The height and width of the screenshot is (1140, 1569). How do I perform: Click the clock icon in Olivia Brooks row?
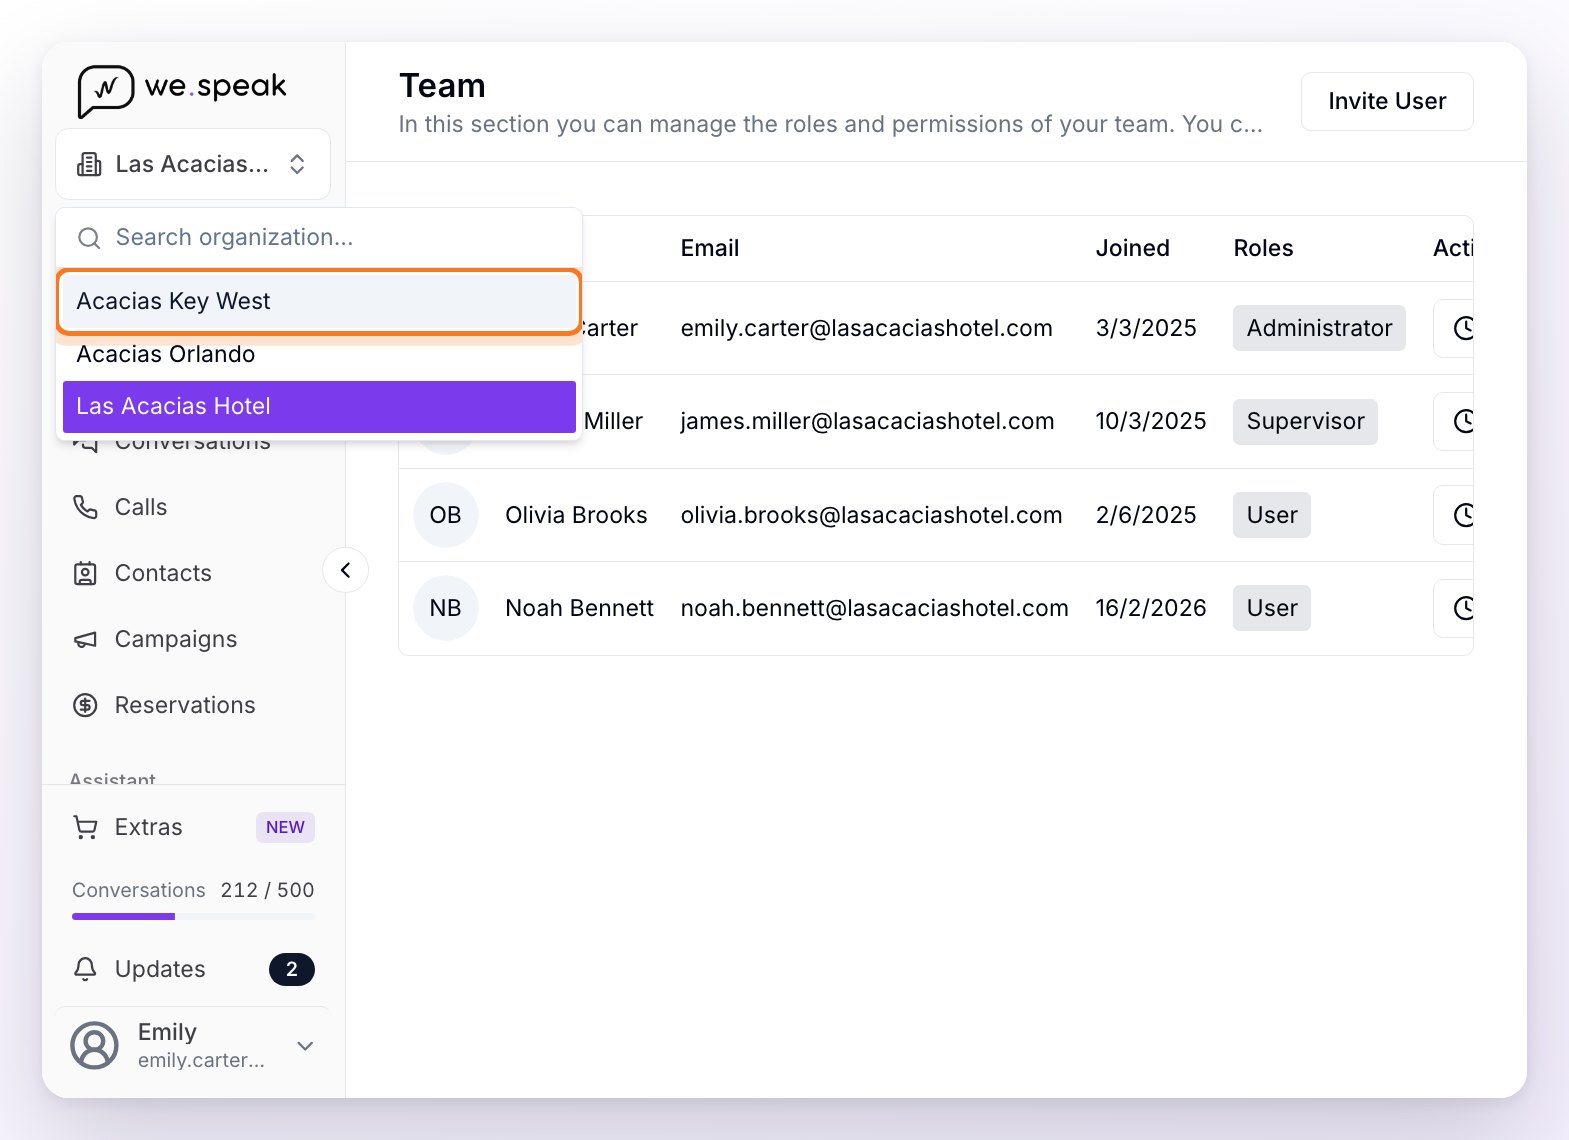point(1464,515)
